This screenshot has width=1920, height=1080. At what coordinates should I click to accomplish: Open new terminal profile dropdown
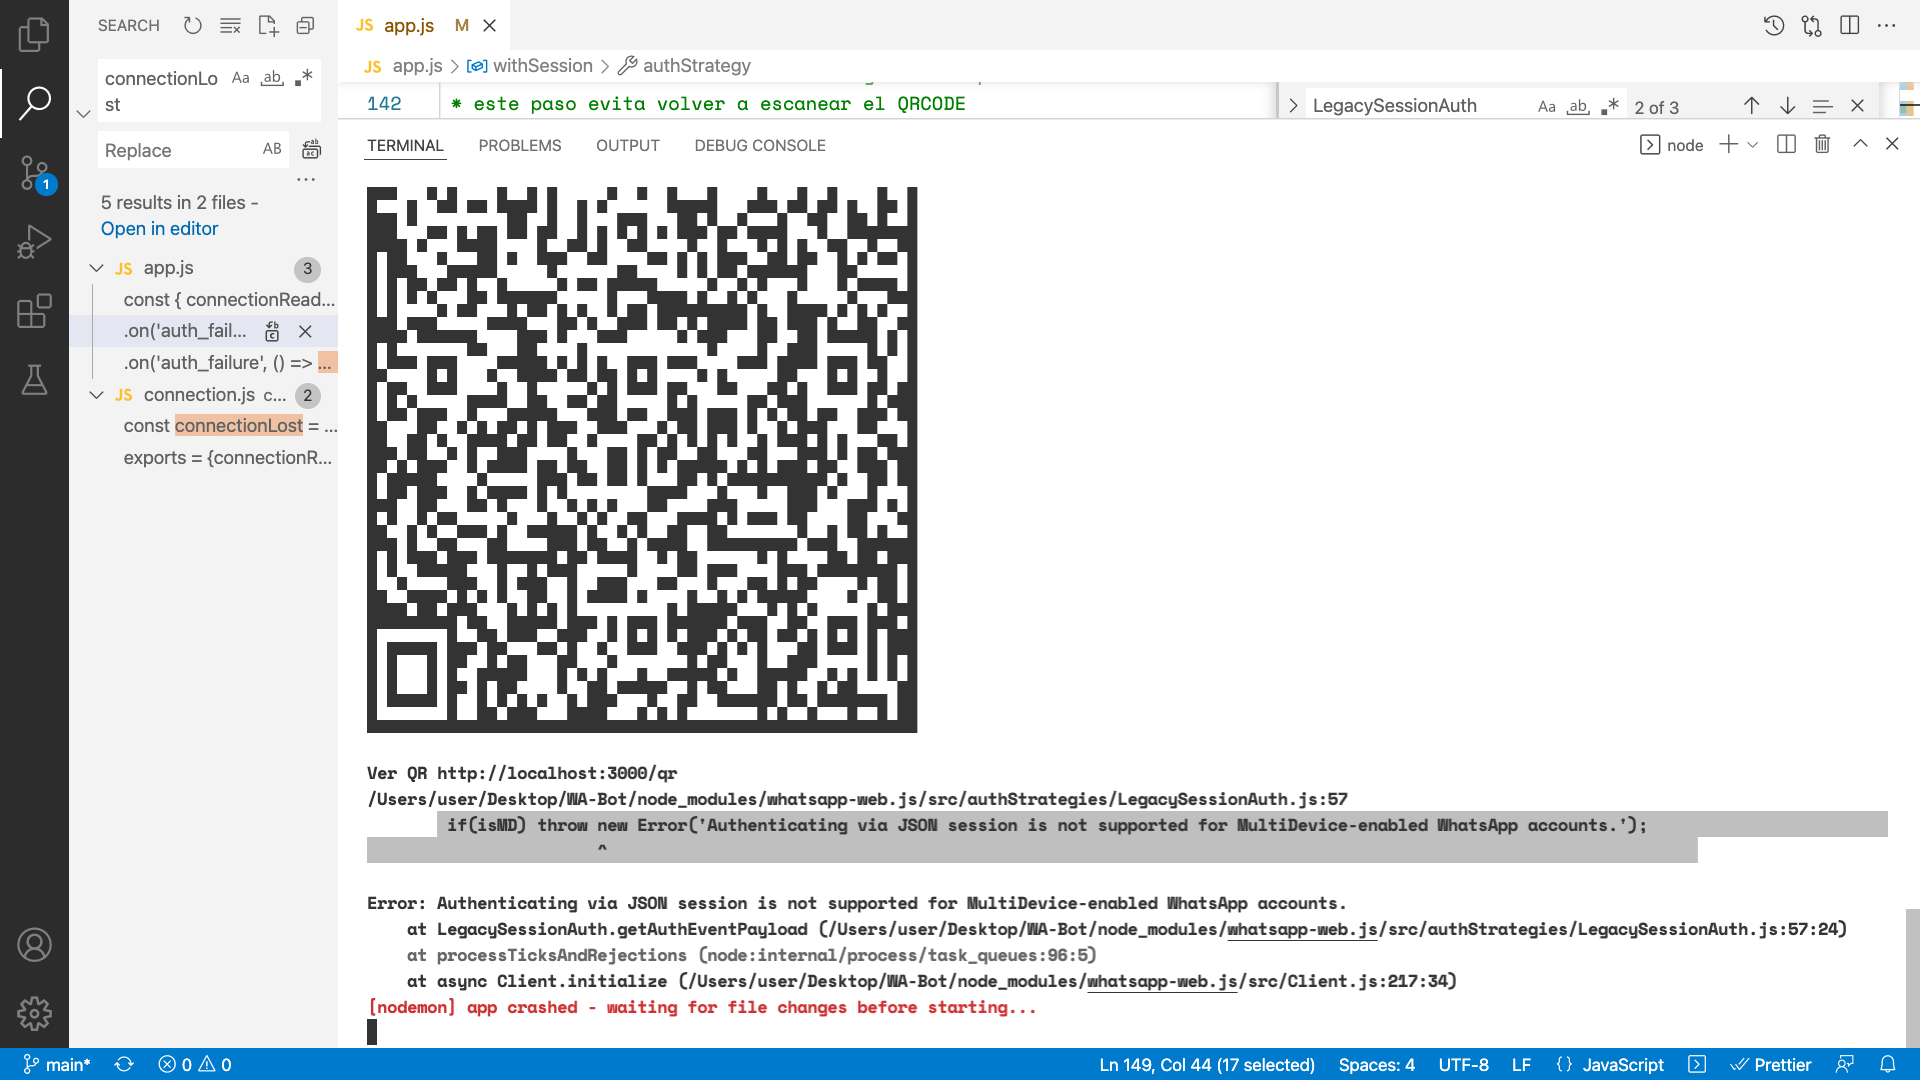[x=1753, y=145]
